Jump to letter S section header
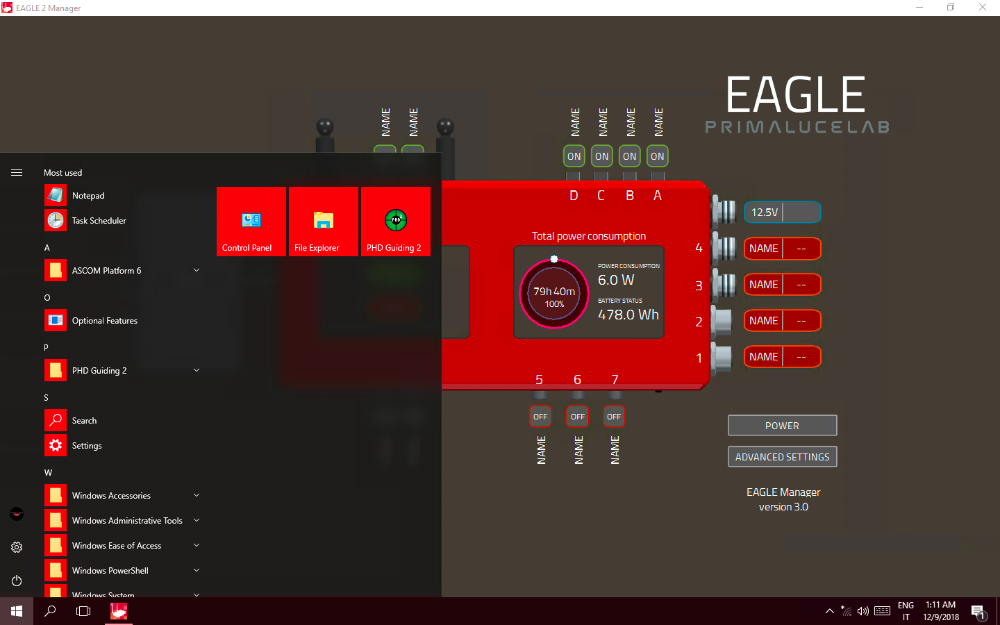 pos(46,398)
